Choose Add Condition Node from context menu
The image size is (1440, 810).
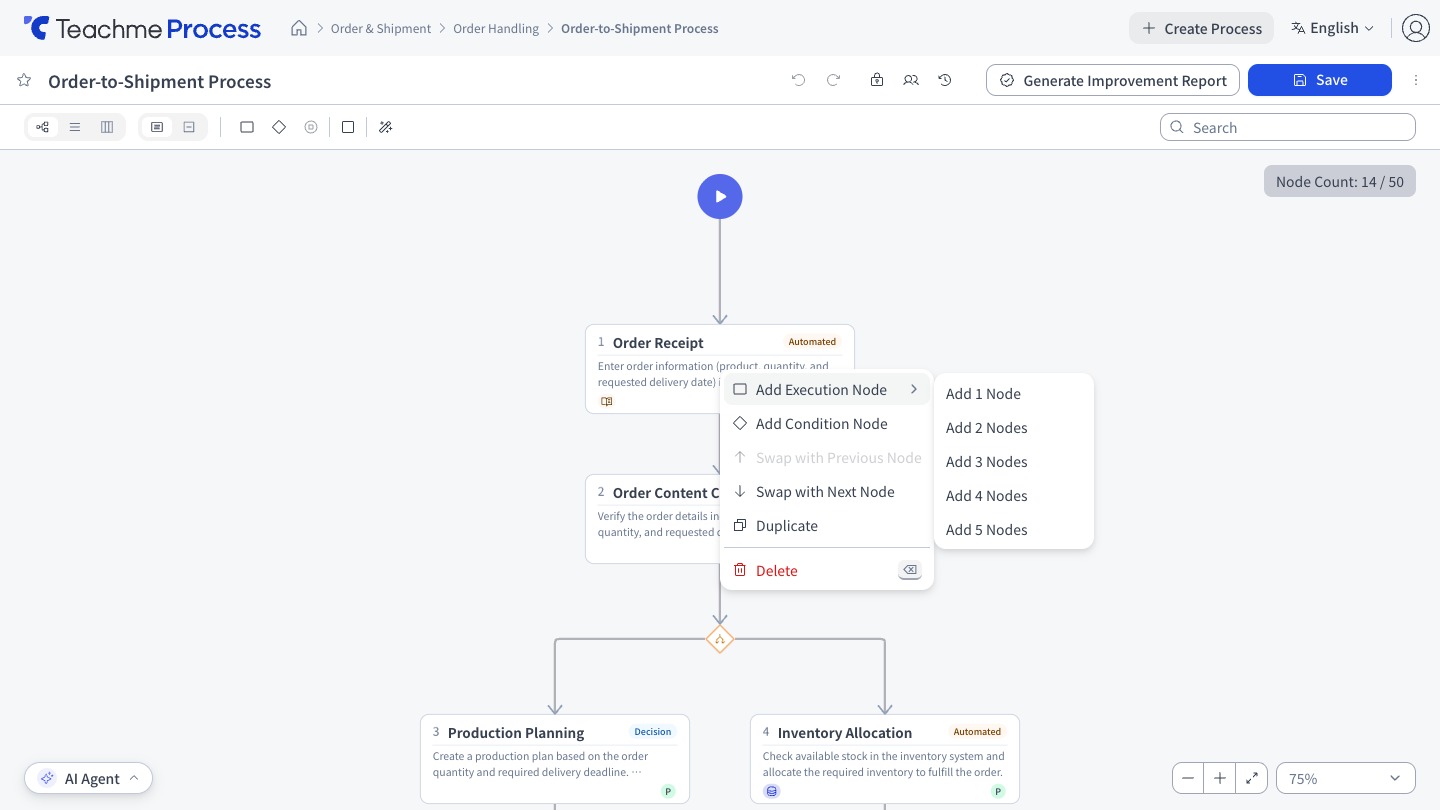point(827,424)
